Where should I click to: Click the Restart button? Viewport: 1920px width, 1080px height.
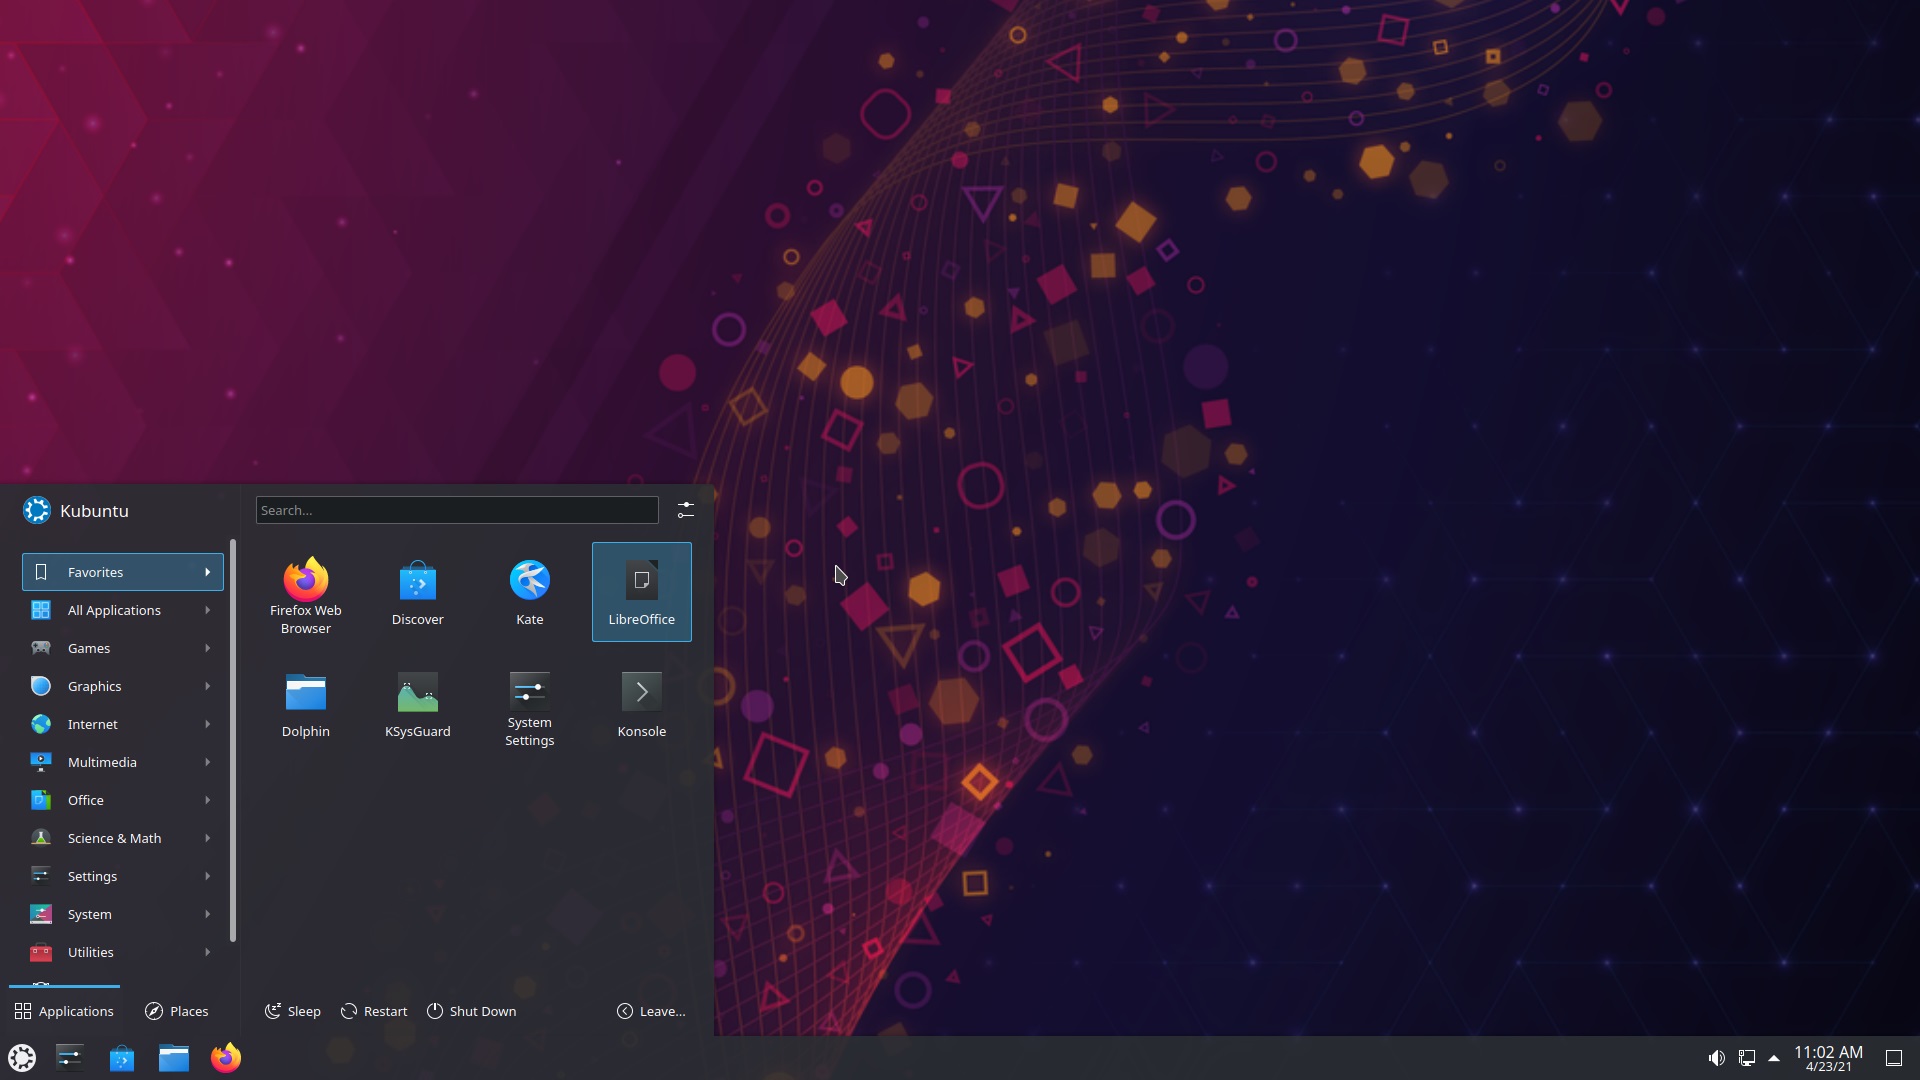pyautogui.click(x=374, y=1011)
